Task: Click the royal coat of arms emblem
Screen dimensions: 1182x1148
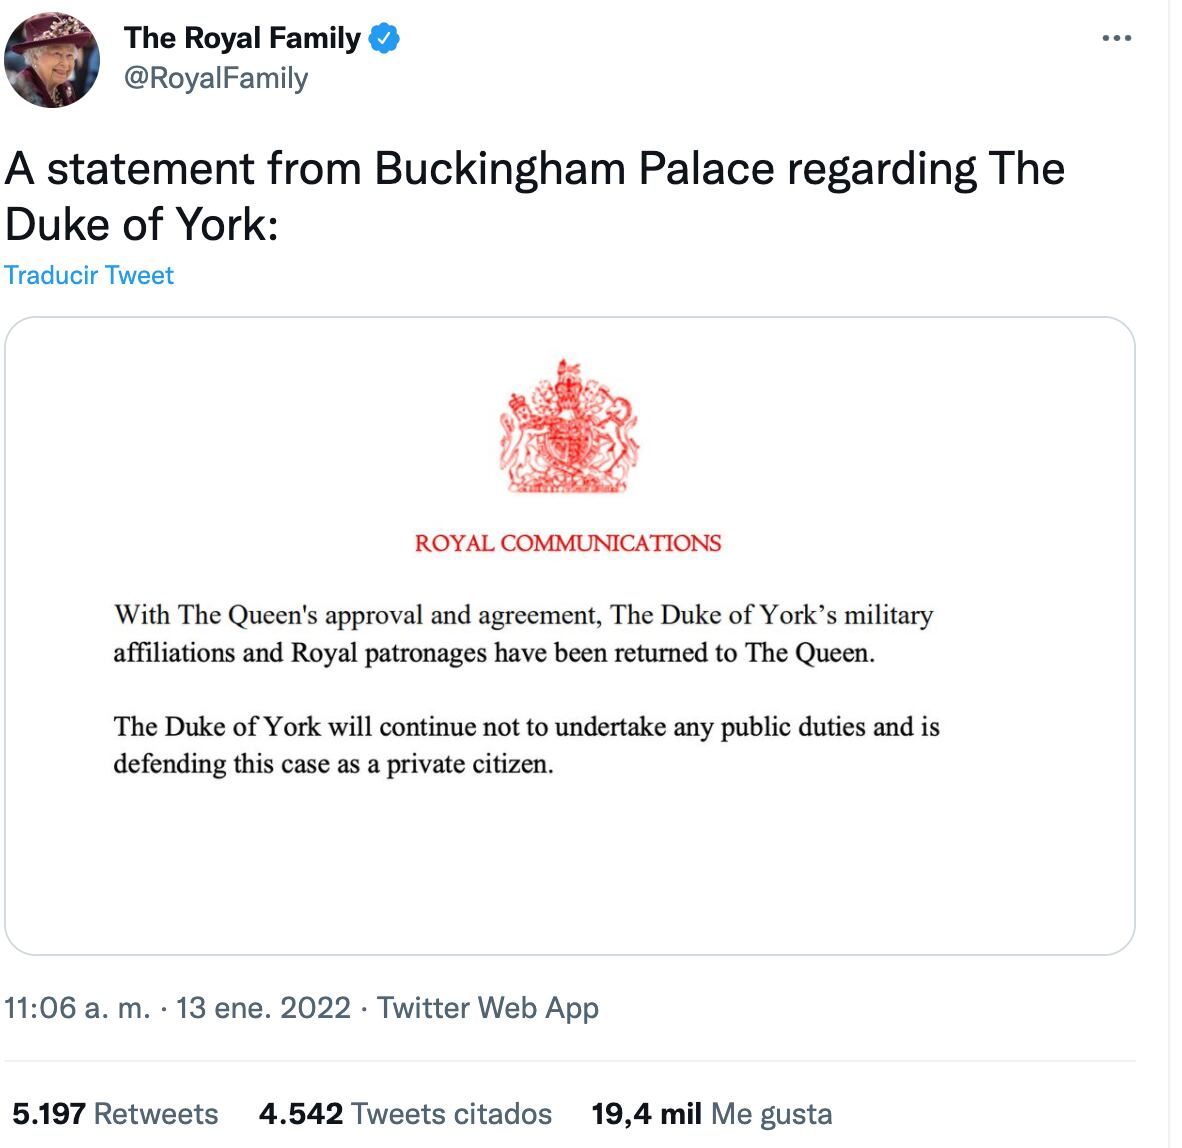Action: pyautogui.click(x=568, y=432)
